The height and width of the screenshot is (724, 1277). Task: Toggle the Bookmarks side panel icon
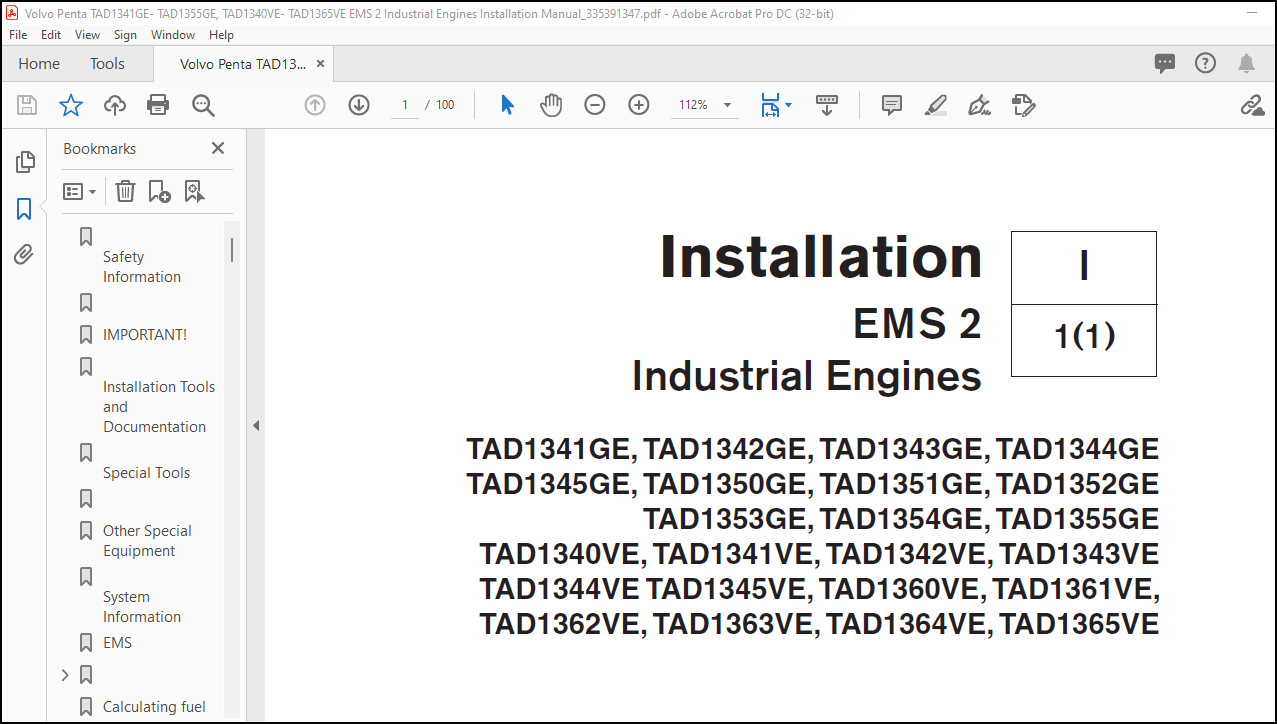click(24, 209)
